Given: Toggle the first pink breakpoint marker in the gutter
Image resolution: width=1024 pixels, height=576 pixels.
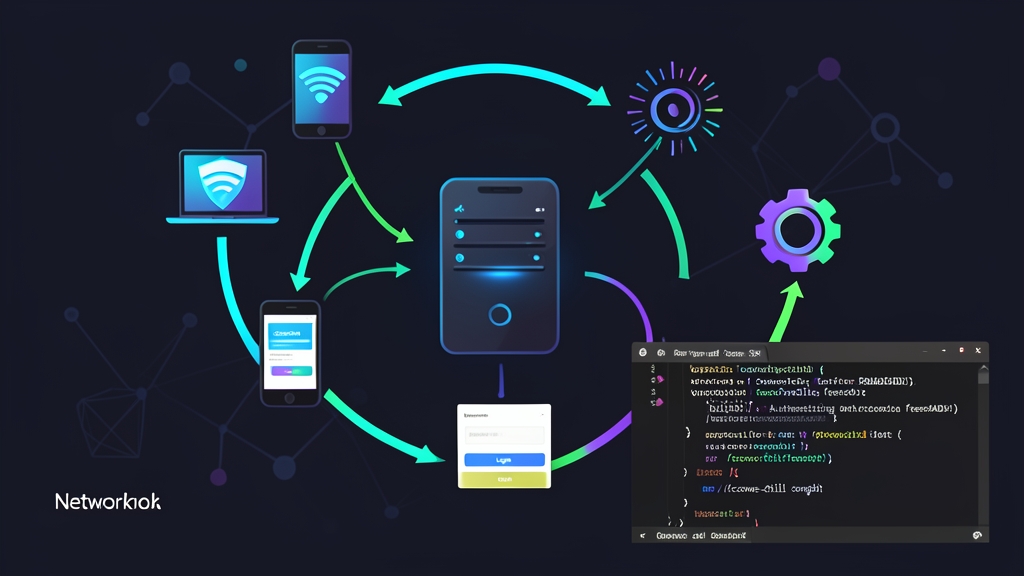Looking at the screenshot, I should click(660, 379).
